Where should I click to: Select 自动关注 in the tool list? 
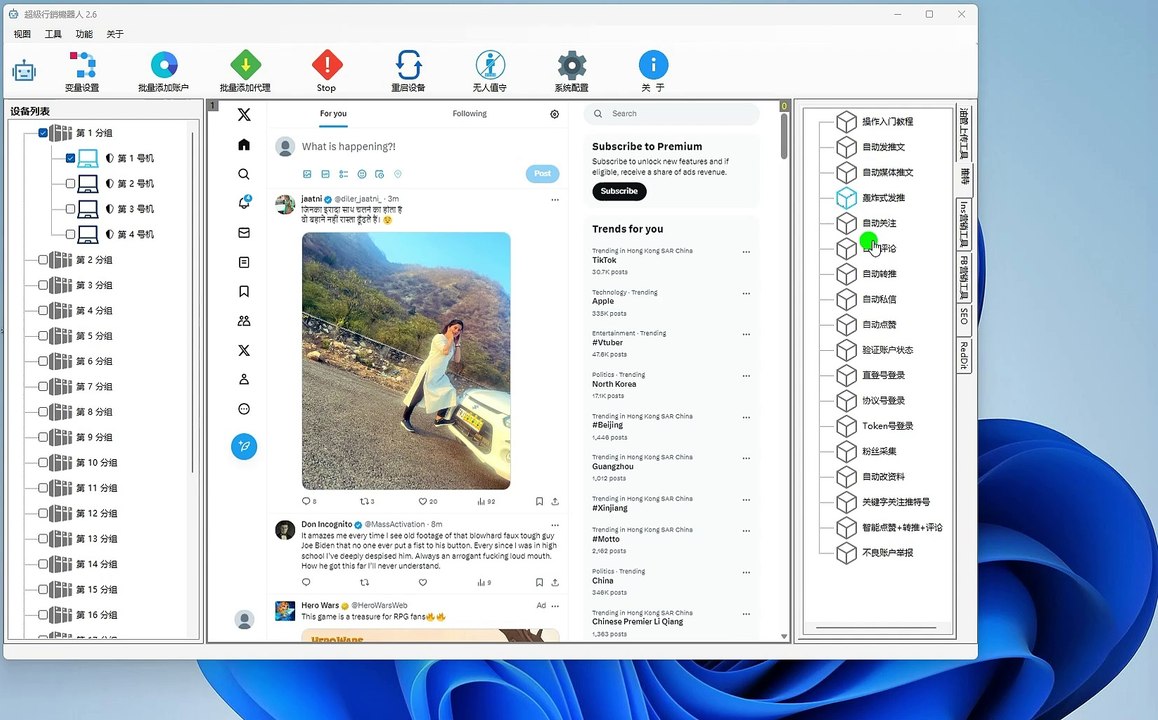pos(880,223)
